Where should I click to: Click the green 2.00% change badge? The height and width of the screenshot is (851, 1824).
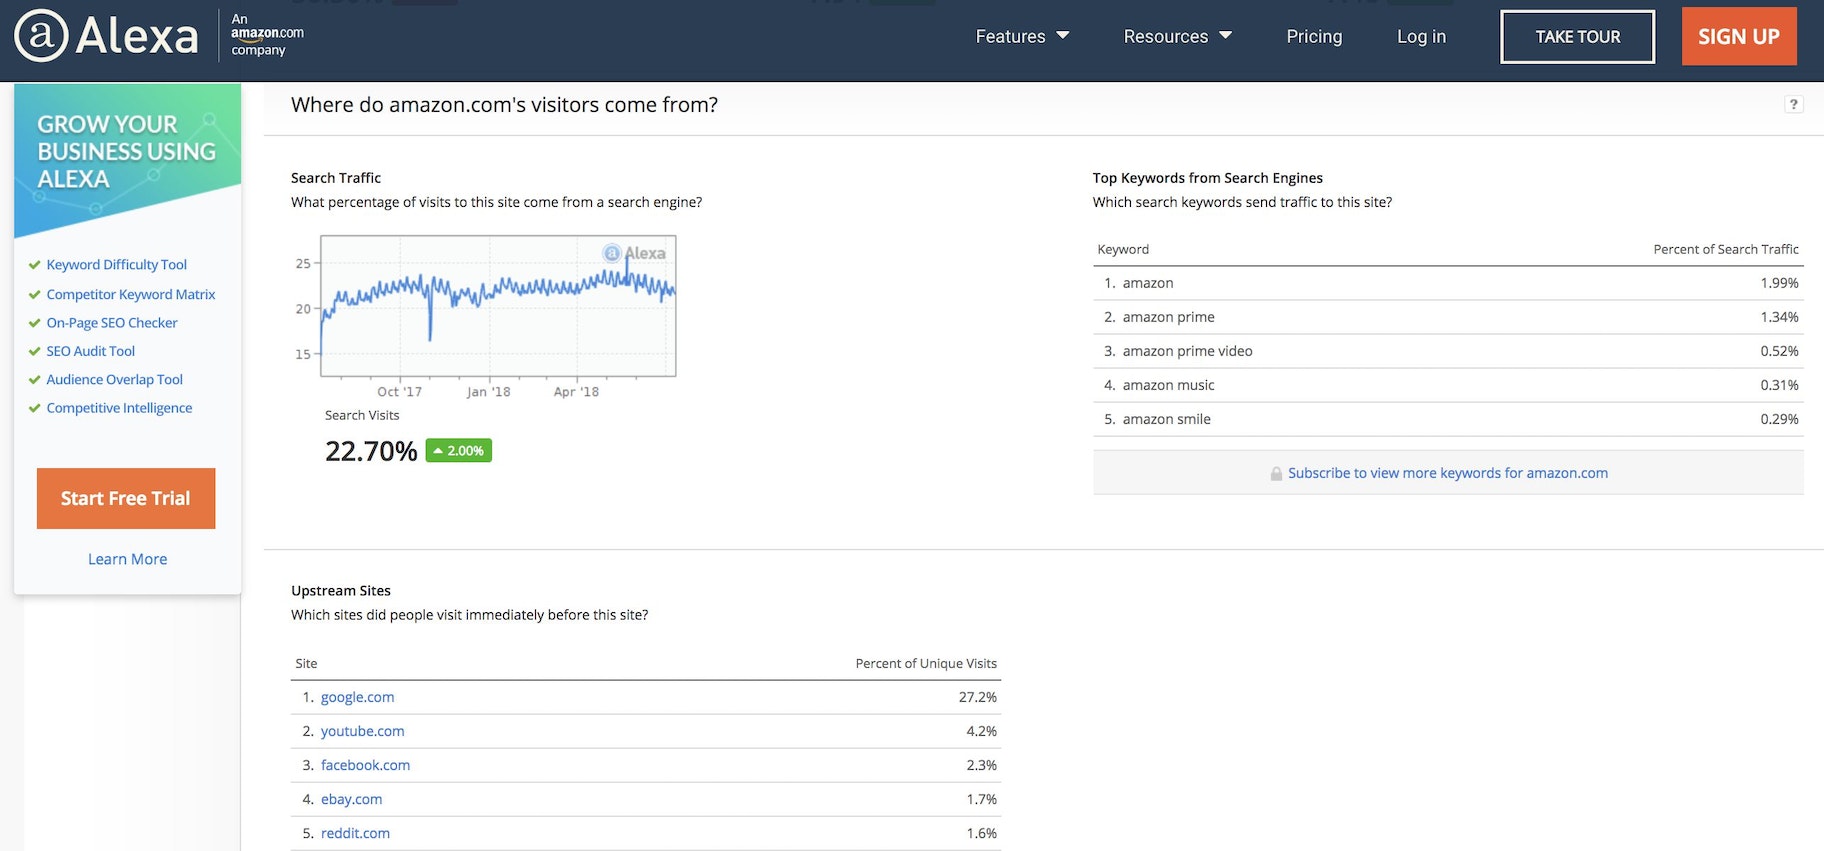[x=458, y=451]
